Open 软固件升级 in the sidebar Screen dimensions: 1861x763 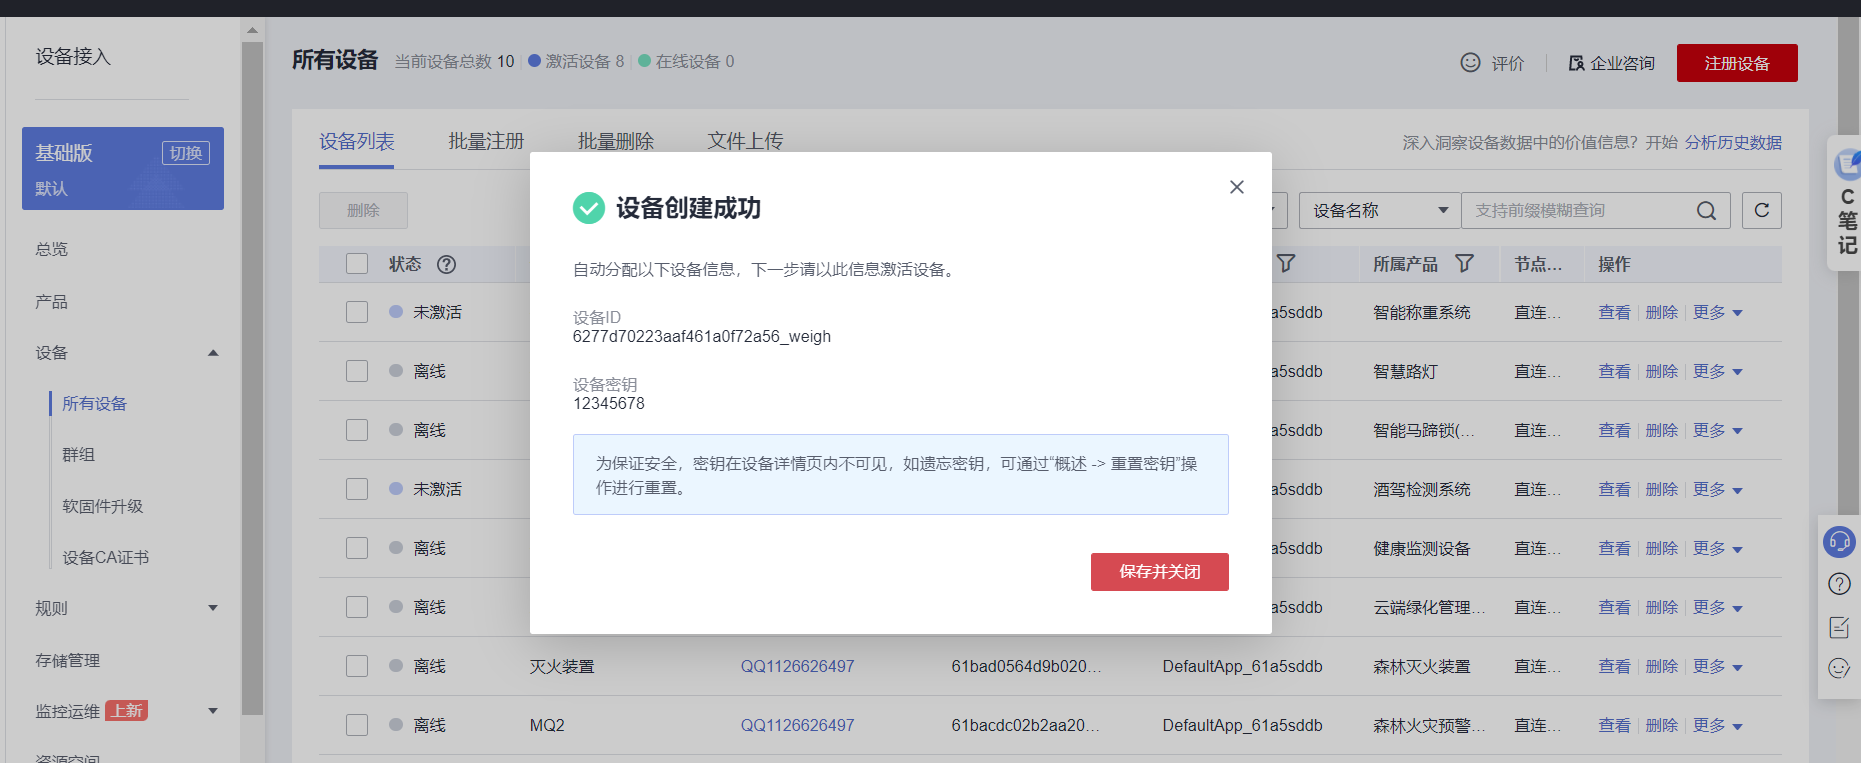[103, 506]
